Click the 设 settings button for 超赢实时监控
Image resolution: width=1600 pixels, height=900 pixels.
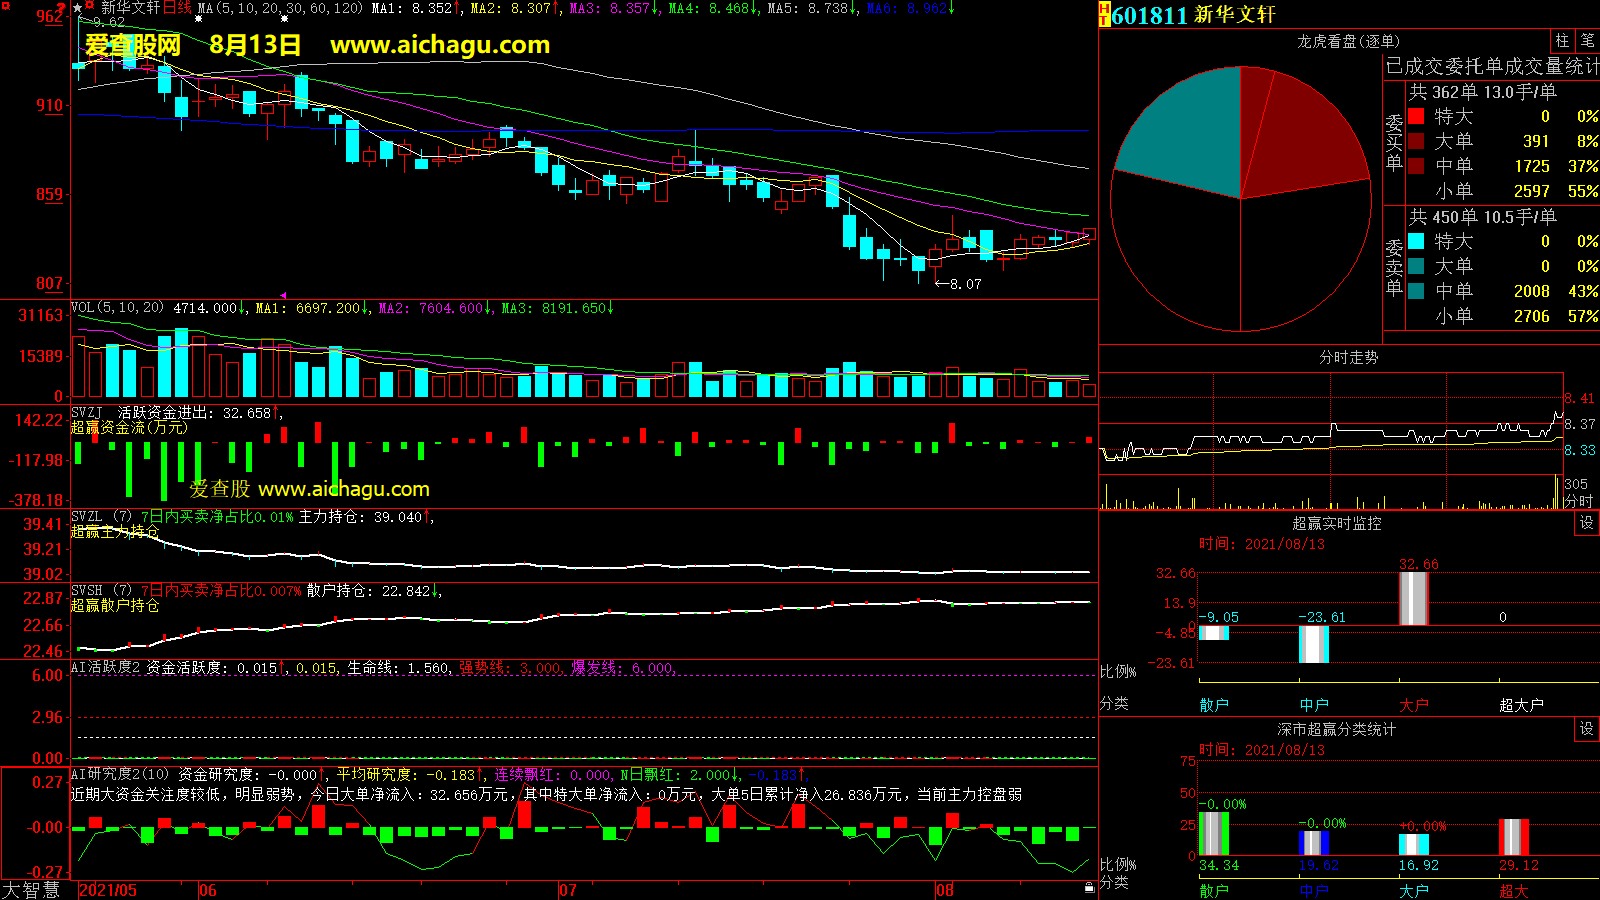[x=1587, y=523]
